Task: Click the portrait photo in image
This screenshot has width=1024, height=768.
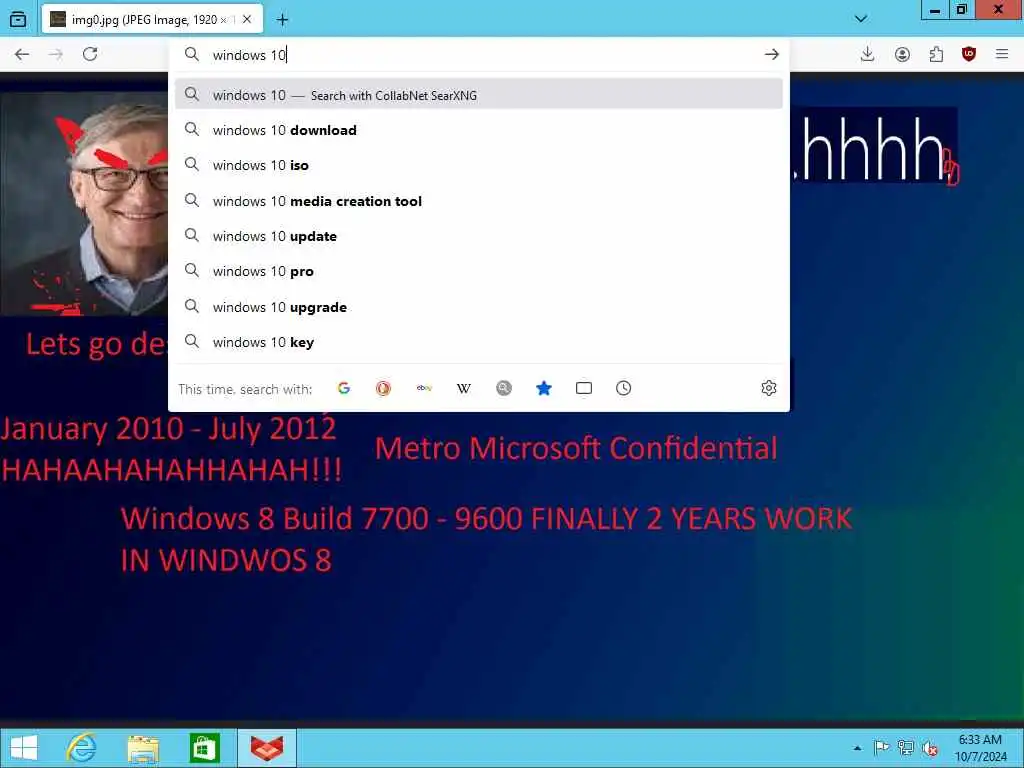Action: (x=84, y=204)
